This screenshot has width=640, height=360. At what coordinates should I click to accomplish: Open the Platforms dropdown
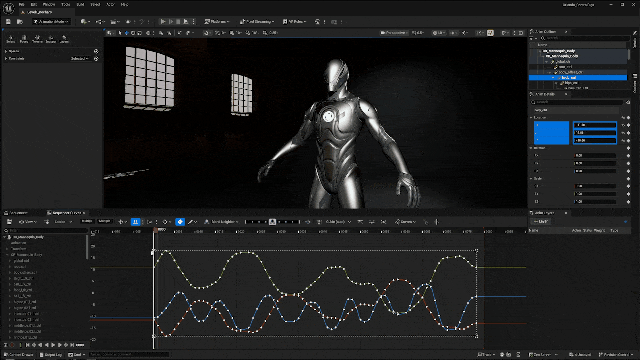pyautogui.click(x=217, y=22)
